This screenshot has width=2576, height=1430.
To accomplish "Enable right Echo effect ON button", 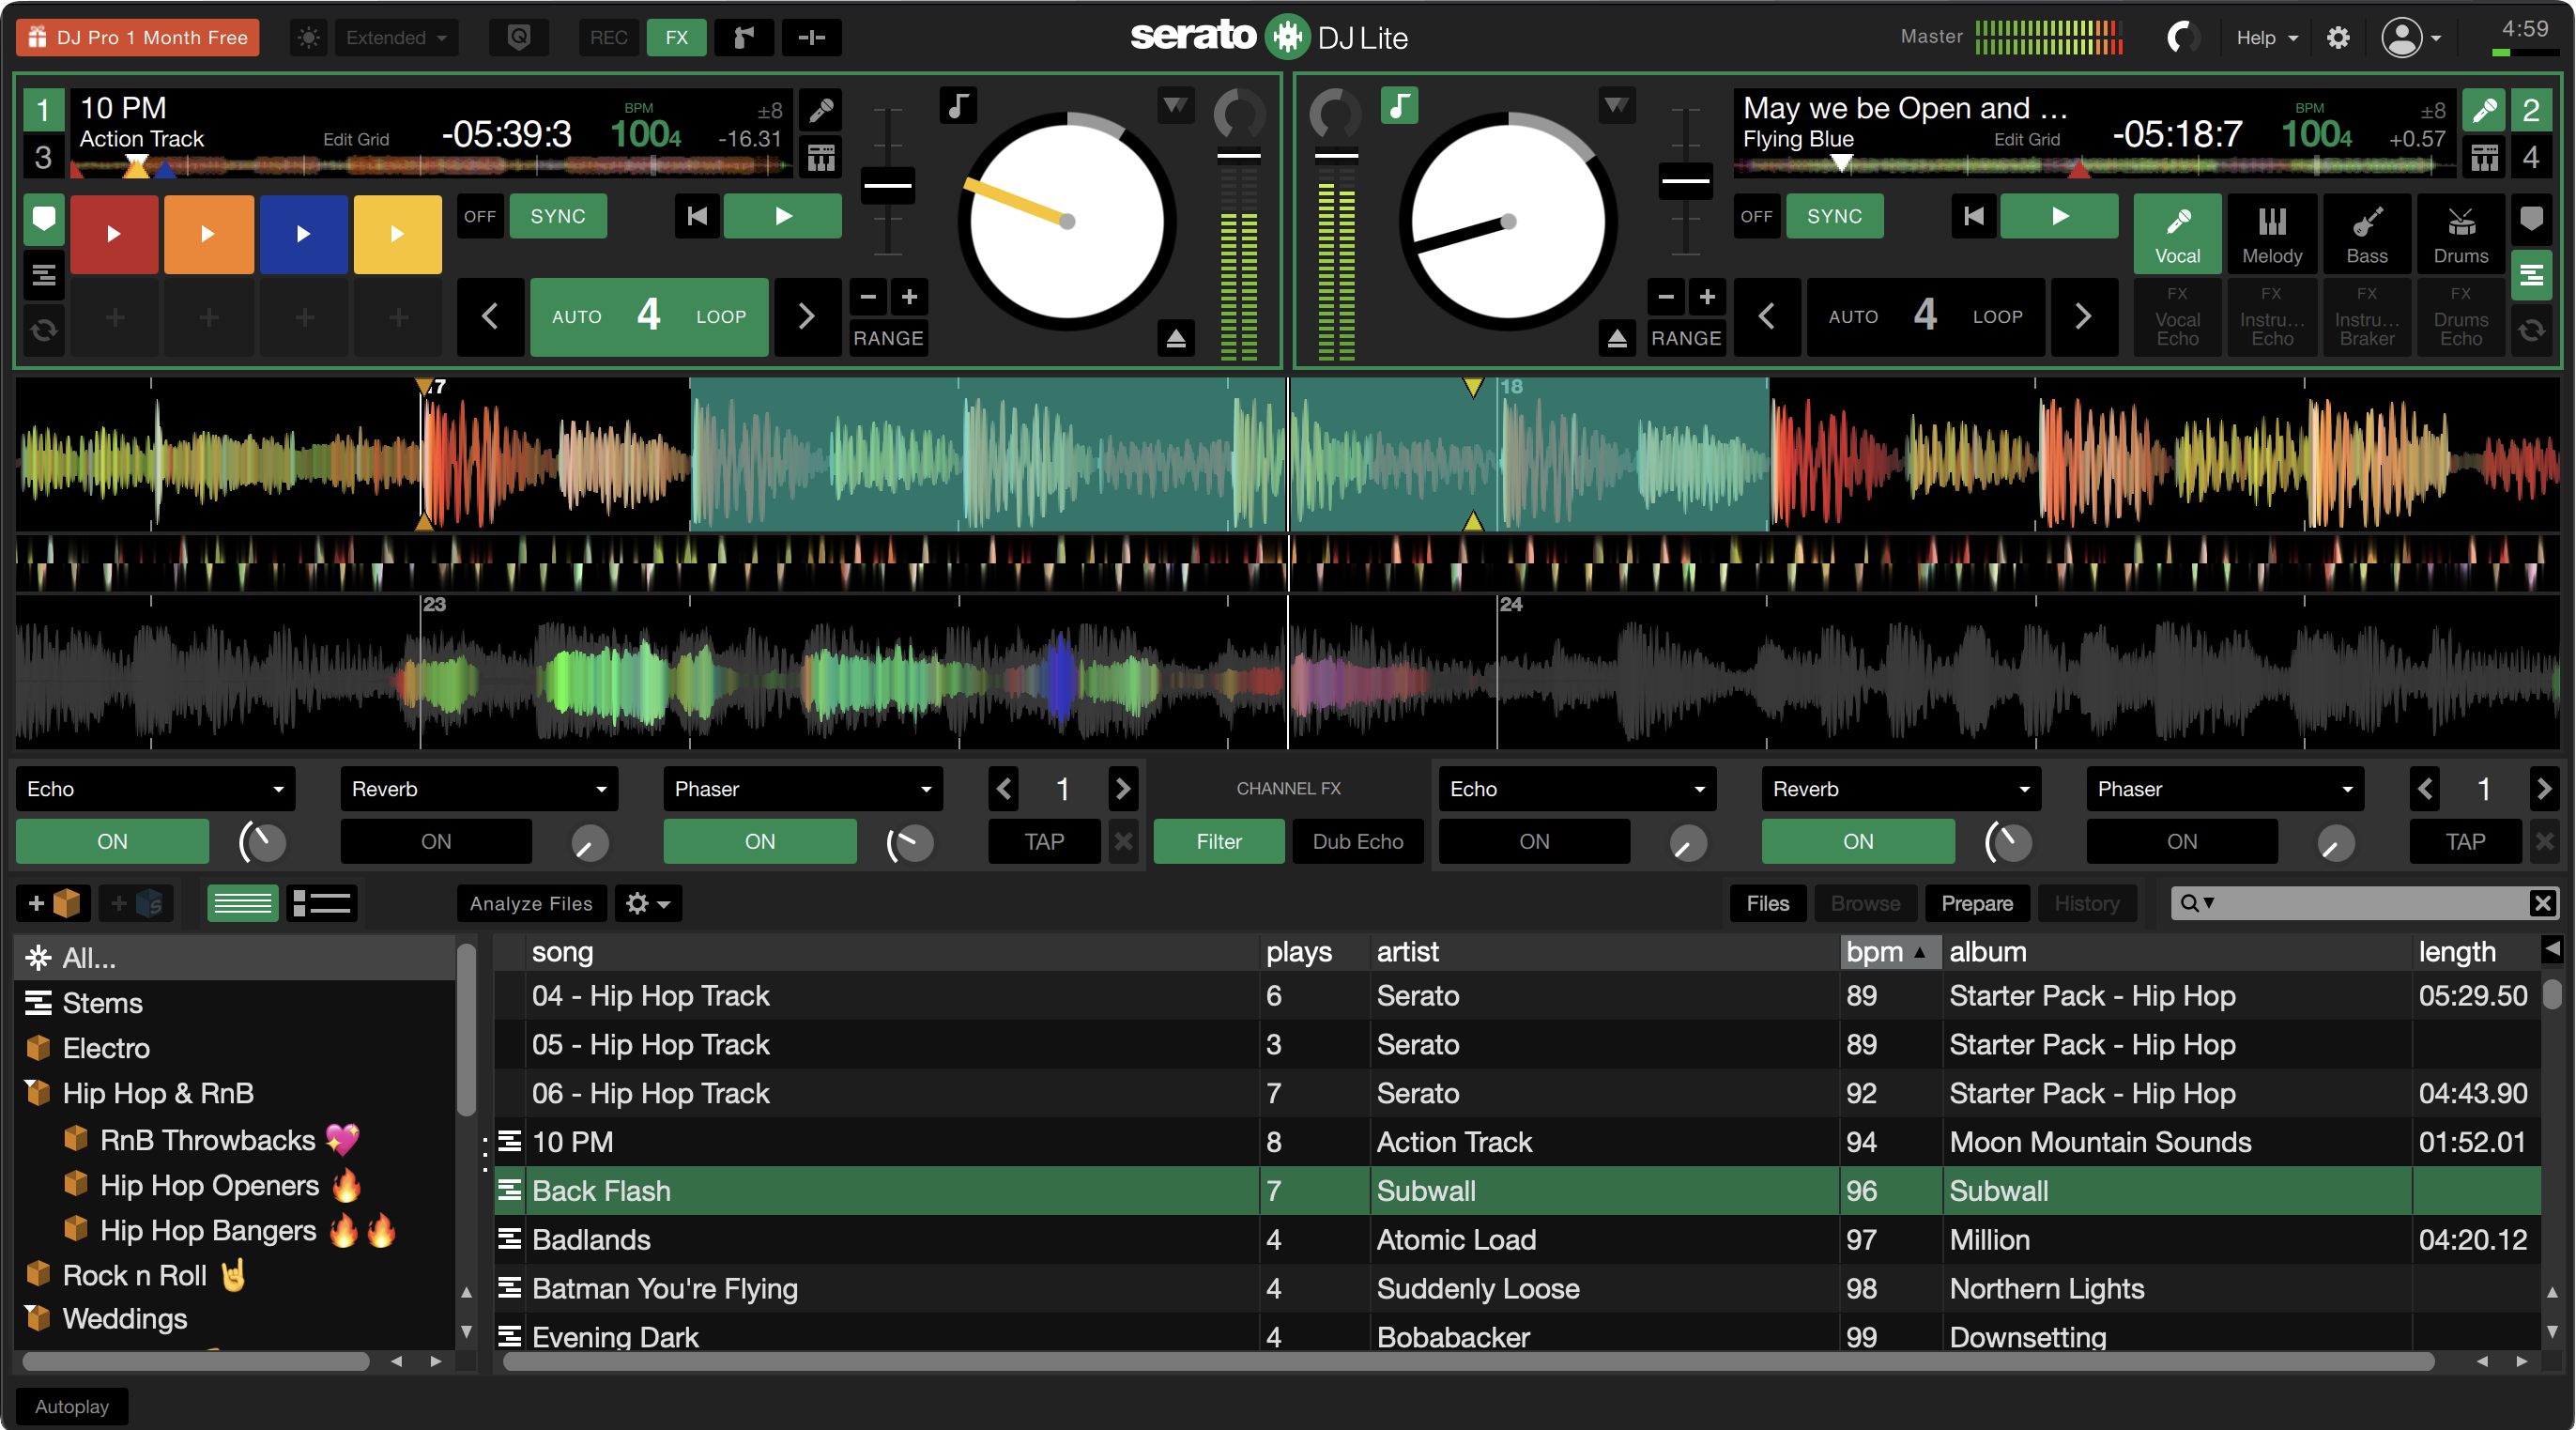I will click(1534, 842).
